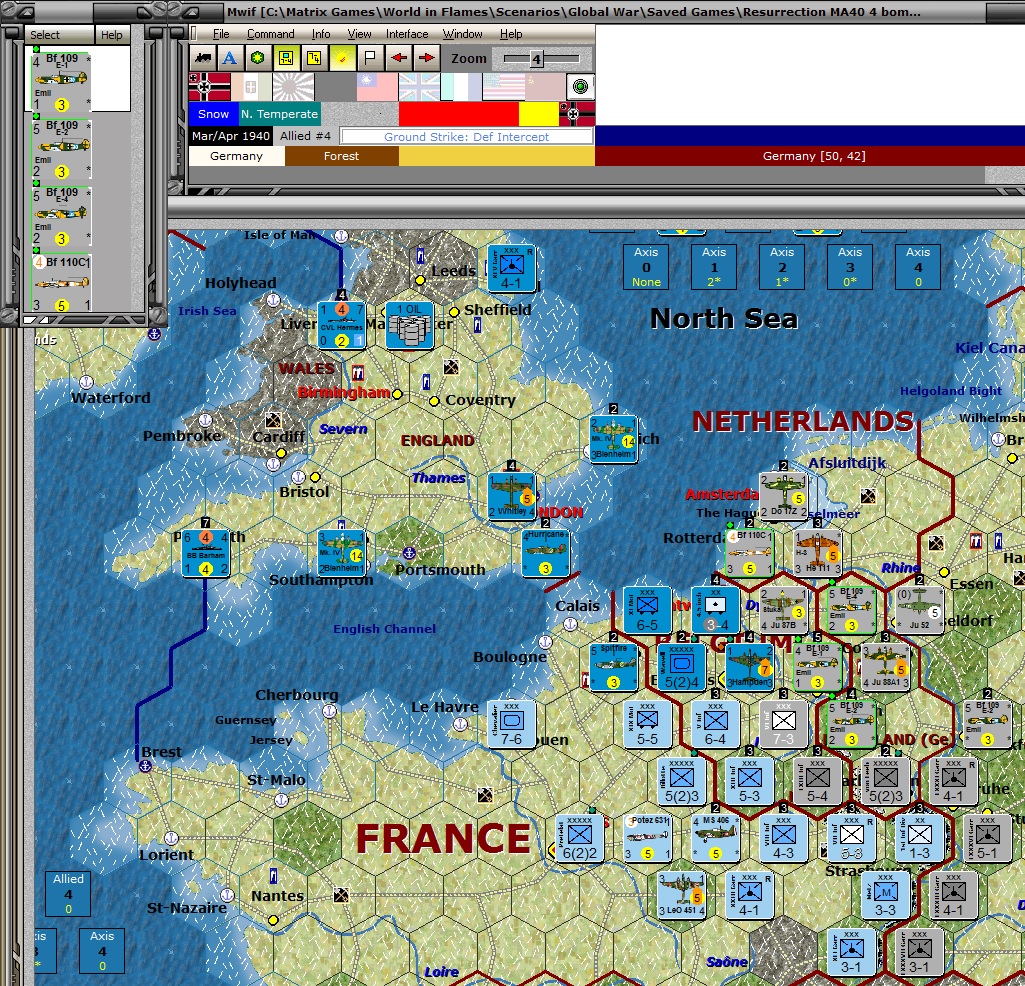Click the Allied #4 impulse label

point(305,136)
